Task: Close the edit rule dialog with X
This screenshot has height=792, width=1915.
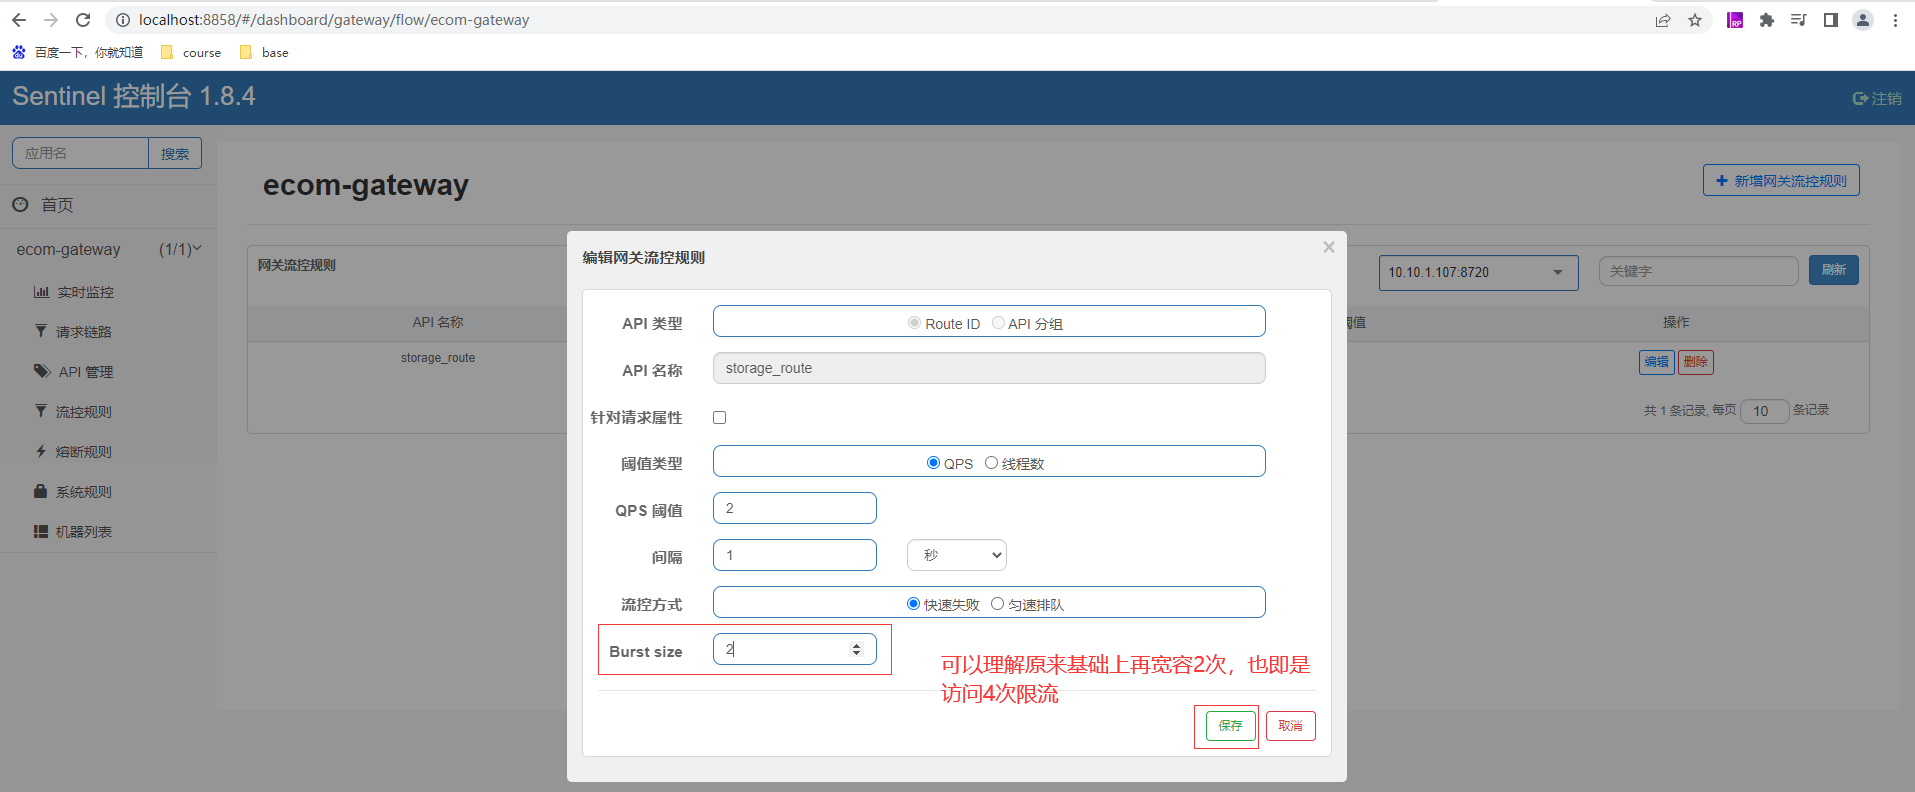Action: pos(1328,247)
